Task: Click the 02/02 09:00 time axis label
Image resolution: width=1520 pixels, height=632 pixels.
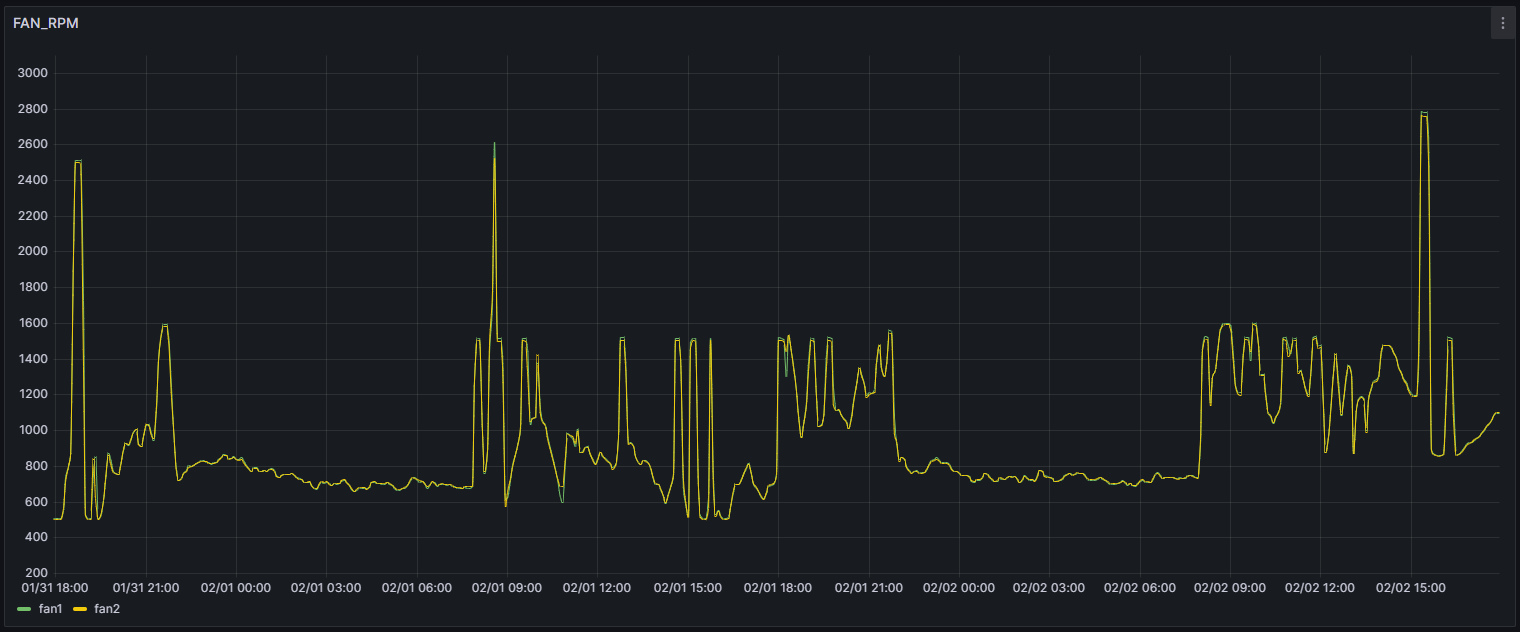Action: (1229, 588)
